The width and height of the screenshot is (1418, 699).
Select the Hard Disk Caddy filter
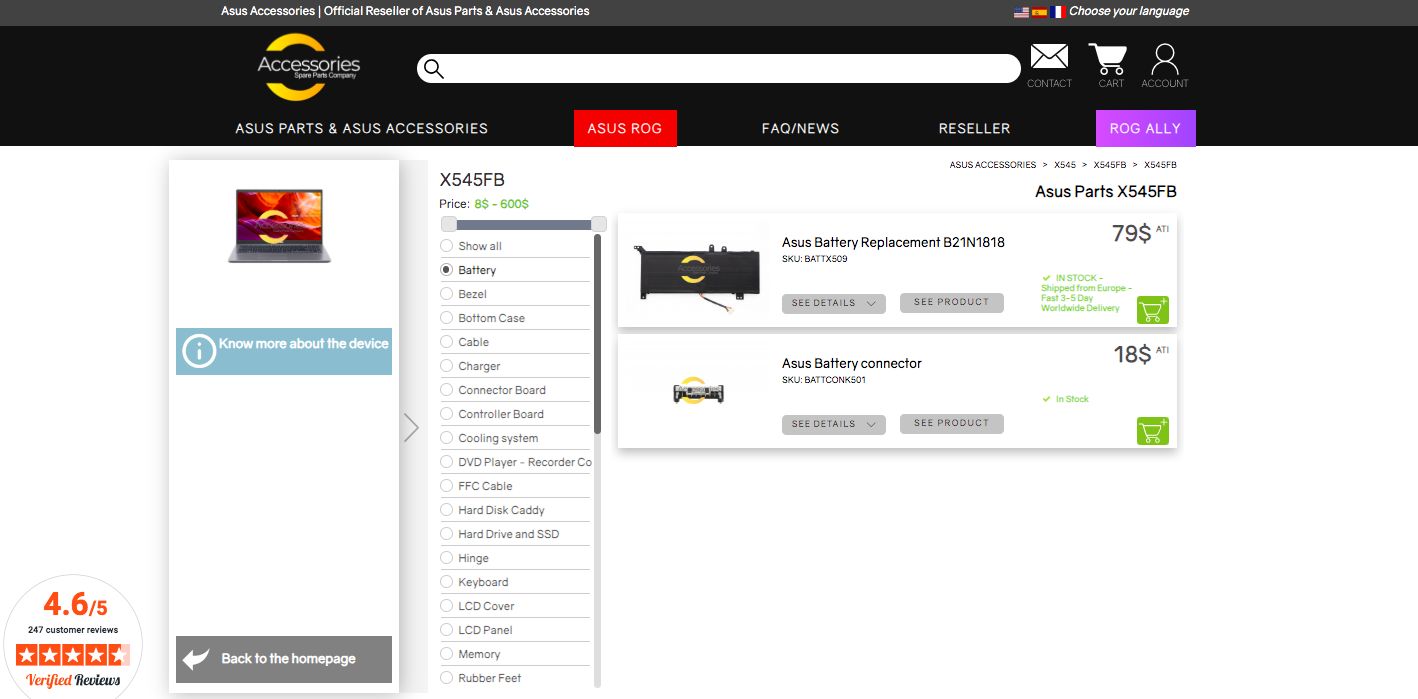[447, 510]
